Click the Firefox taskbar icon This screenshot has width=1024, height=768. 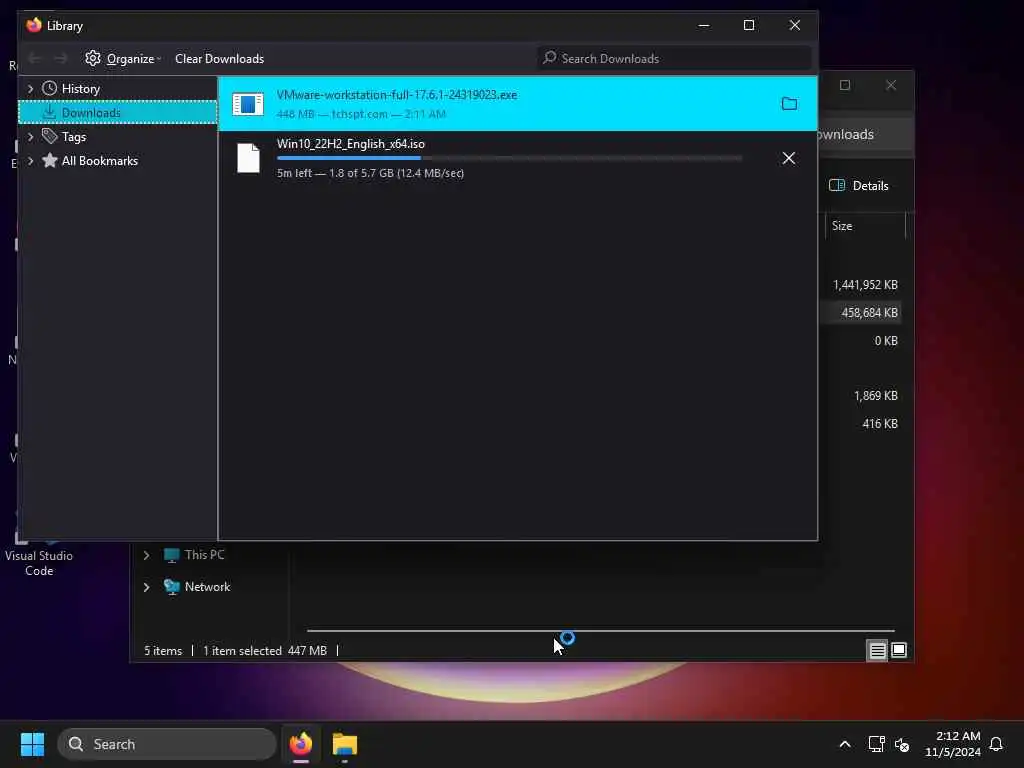pyautogui.click(x=301, y=744)
